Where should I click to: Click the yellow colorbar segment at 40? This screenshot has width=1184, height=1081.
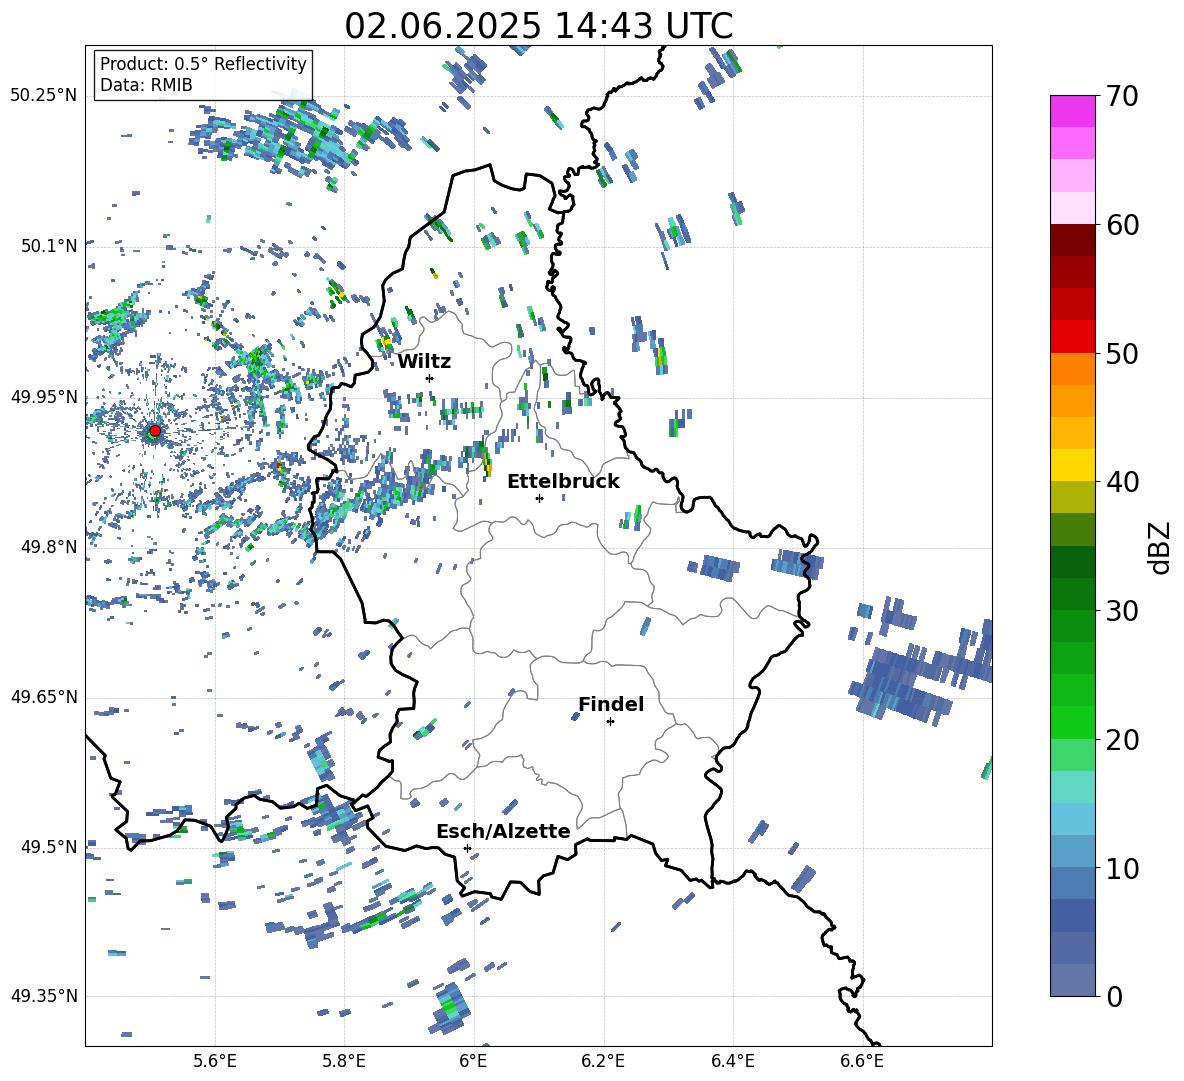point(1072,466)
